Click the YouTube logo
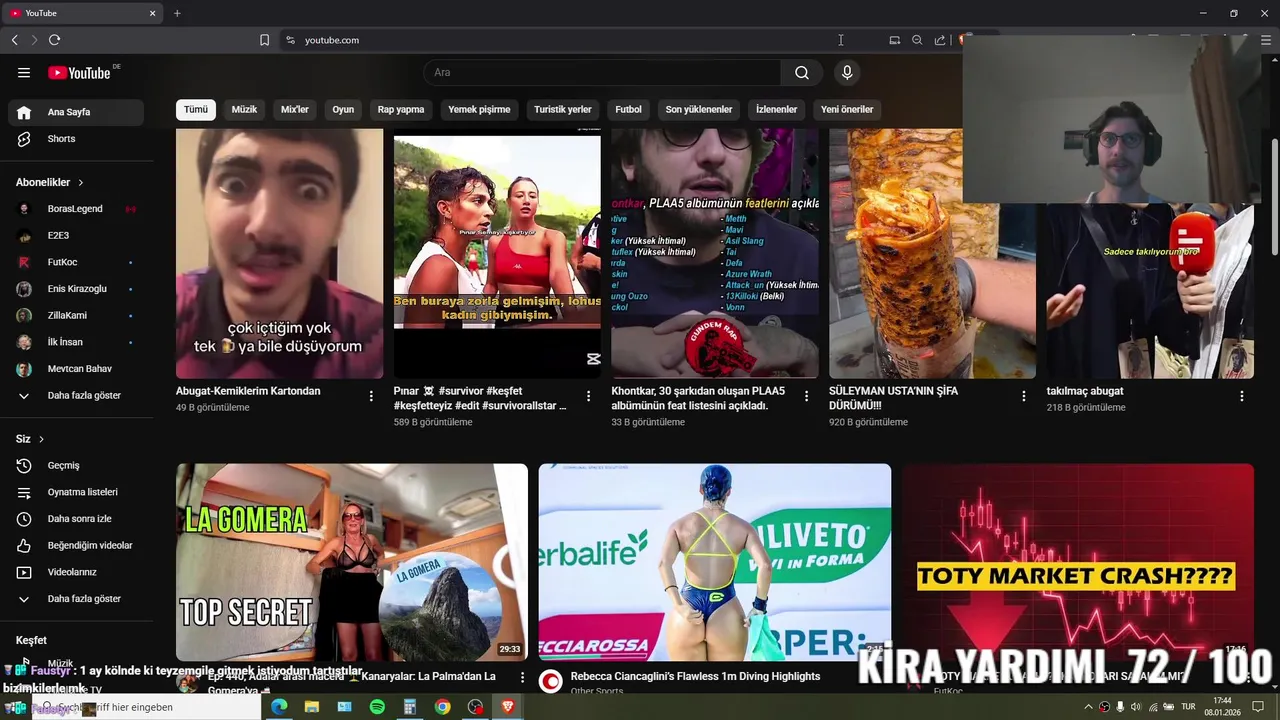 [x=79, y=72]
